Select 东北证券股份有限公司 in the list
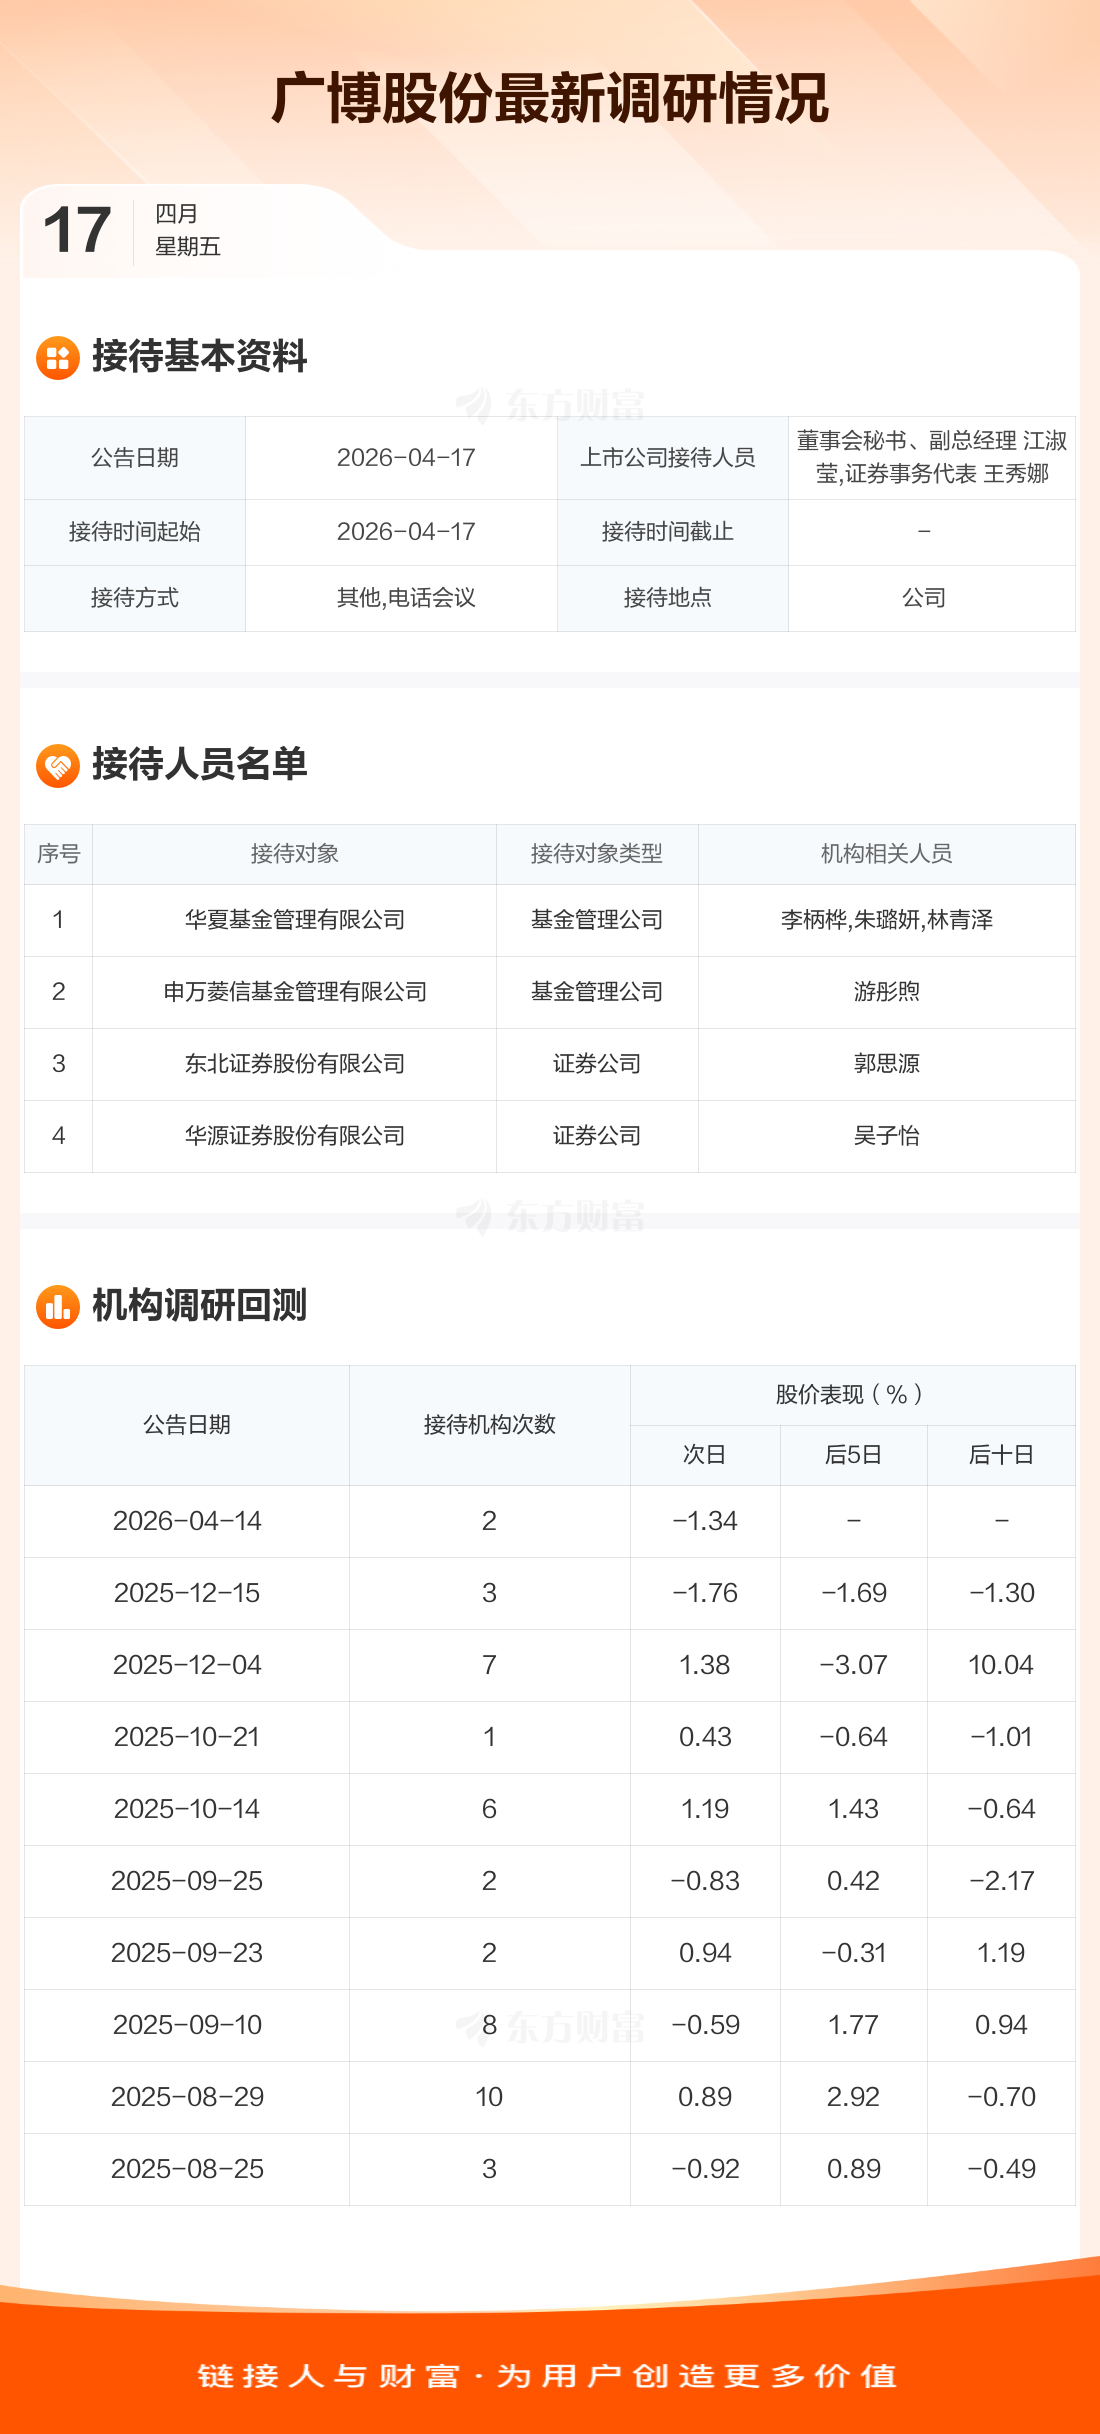 point(295,1064)
